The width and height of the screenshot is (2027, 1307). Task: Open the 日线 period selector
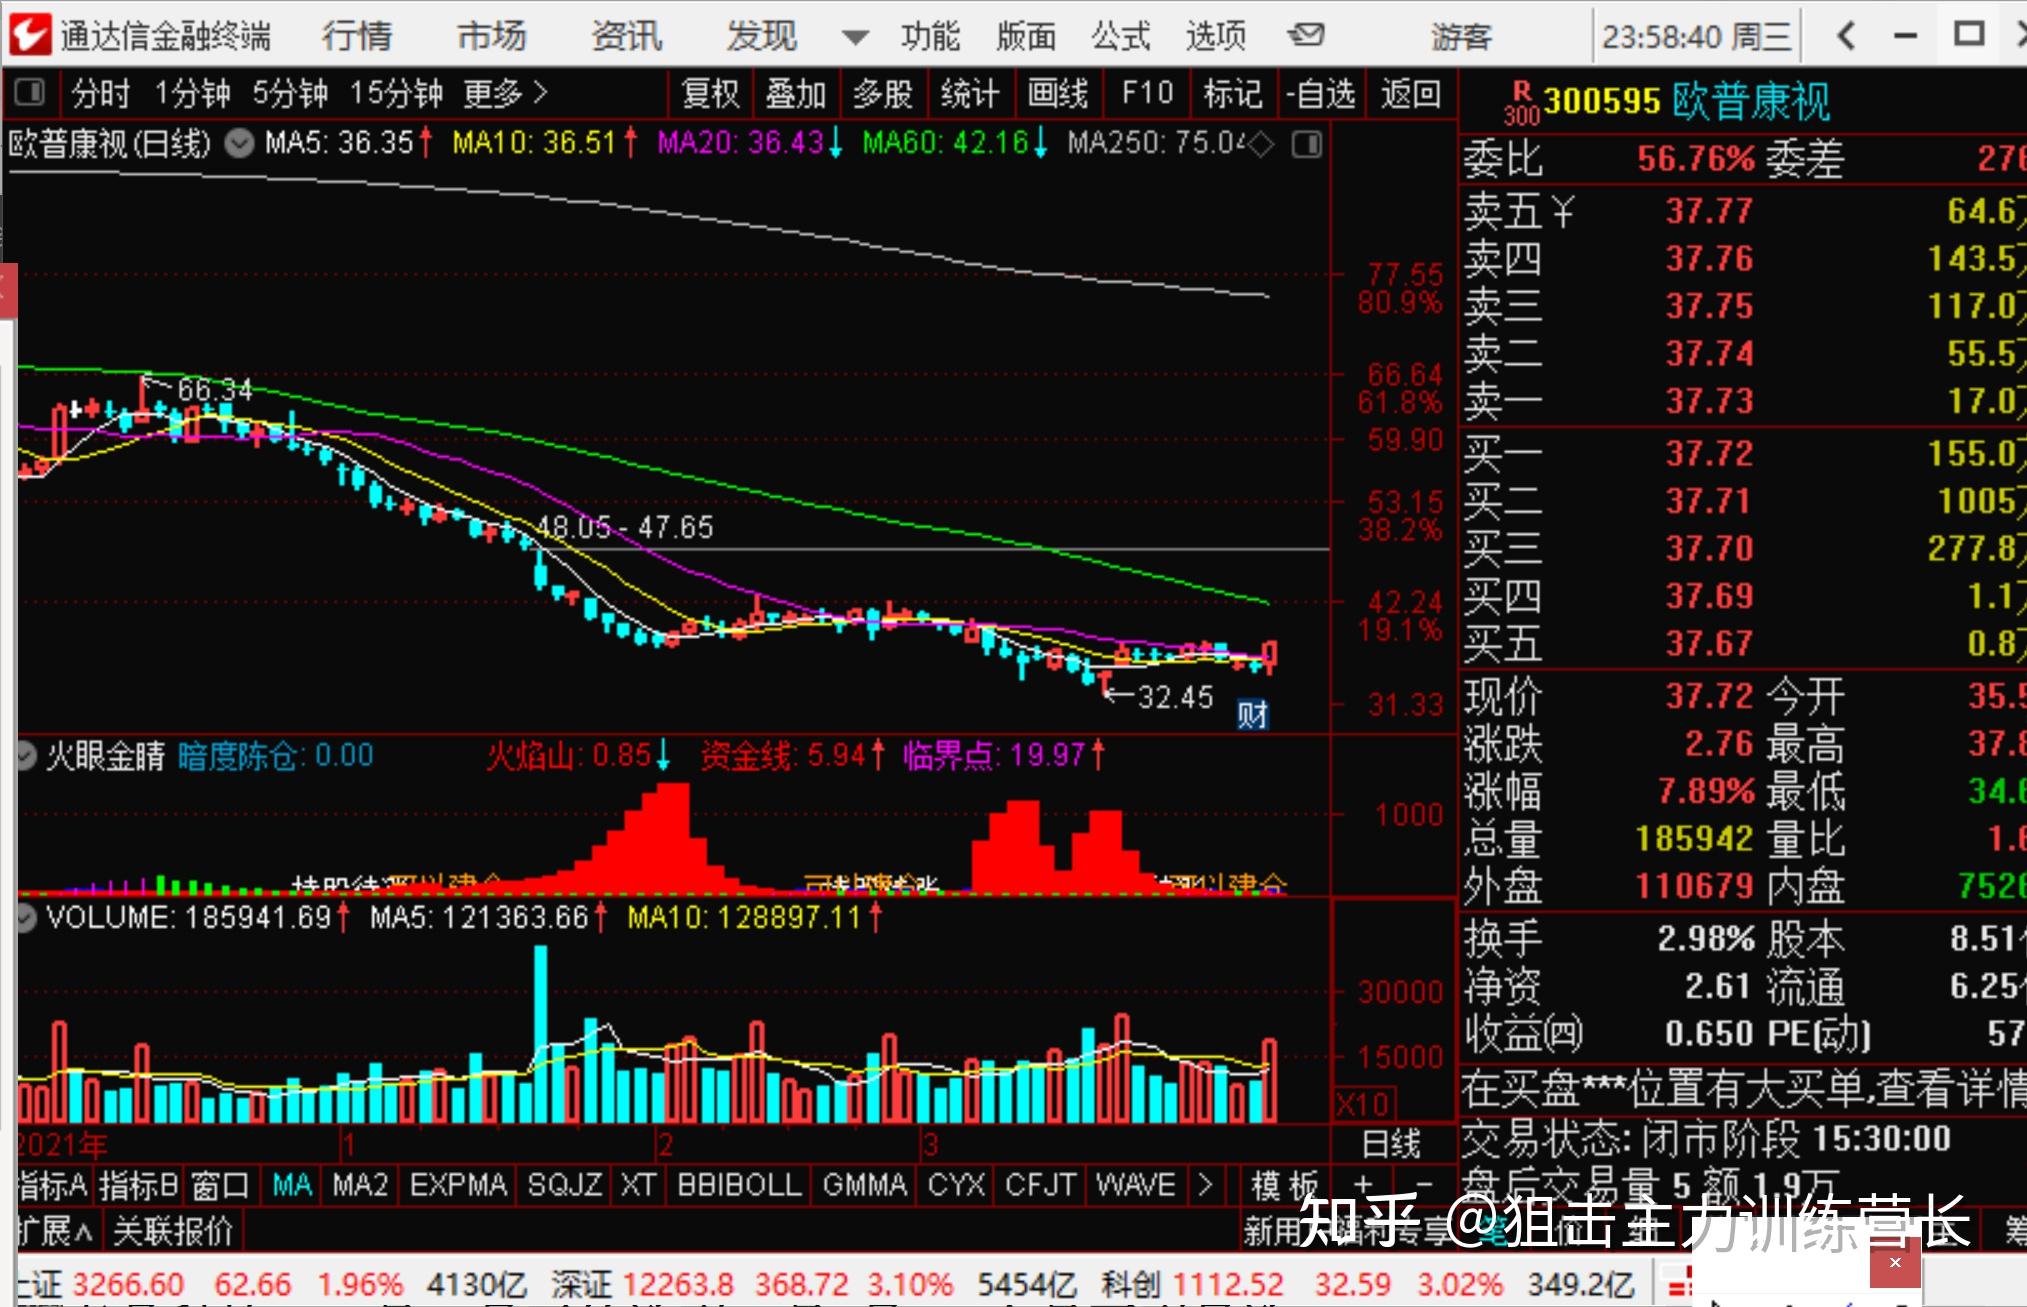coord(1391,1143)
